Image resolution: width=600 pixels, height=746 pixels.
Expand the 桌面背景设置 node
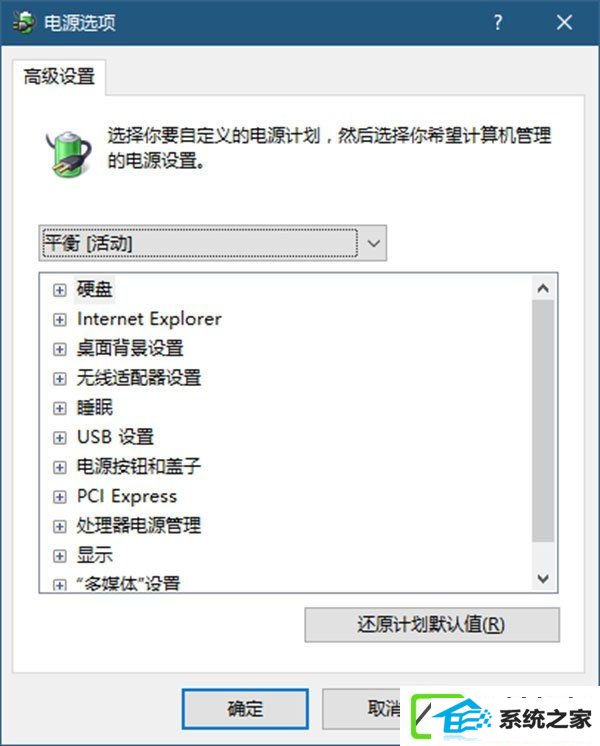click(x=59, y=349)
